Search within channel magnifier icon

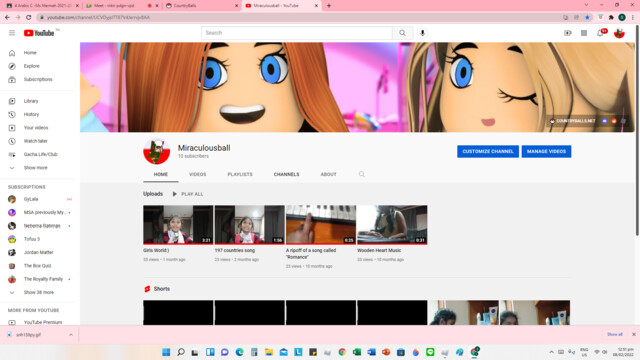tap(362, 174)
